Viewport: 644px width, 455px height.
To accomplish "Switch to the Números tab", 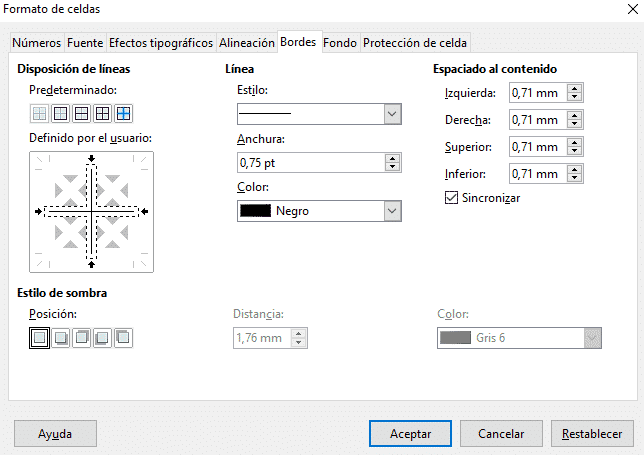I will pos(37,43).
